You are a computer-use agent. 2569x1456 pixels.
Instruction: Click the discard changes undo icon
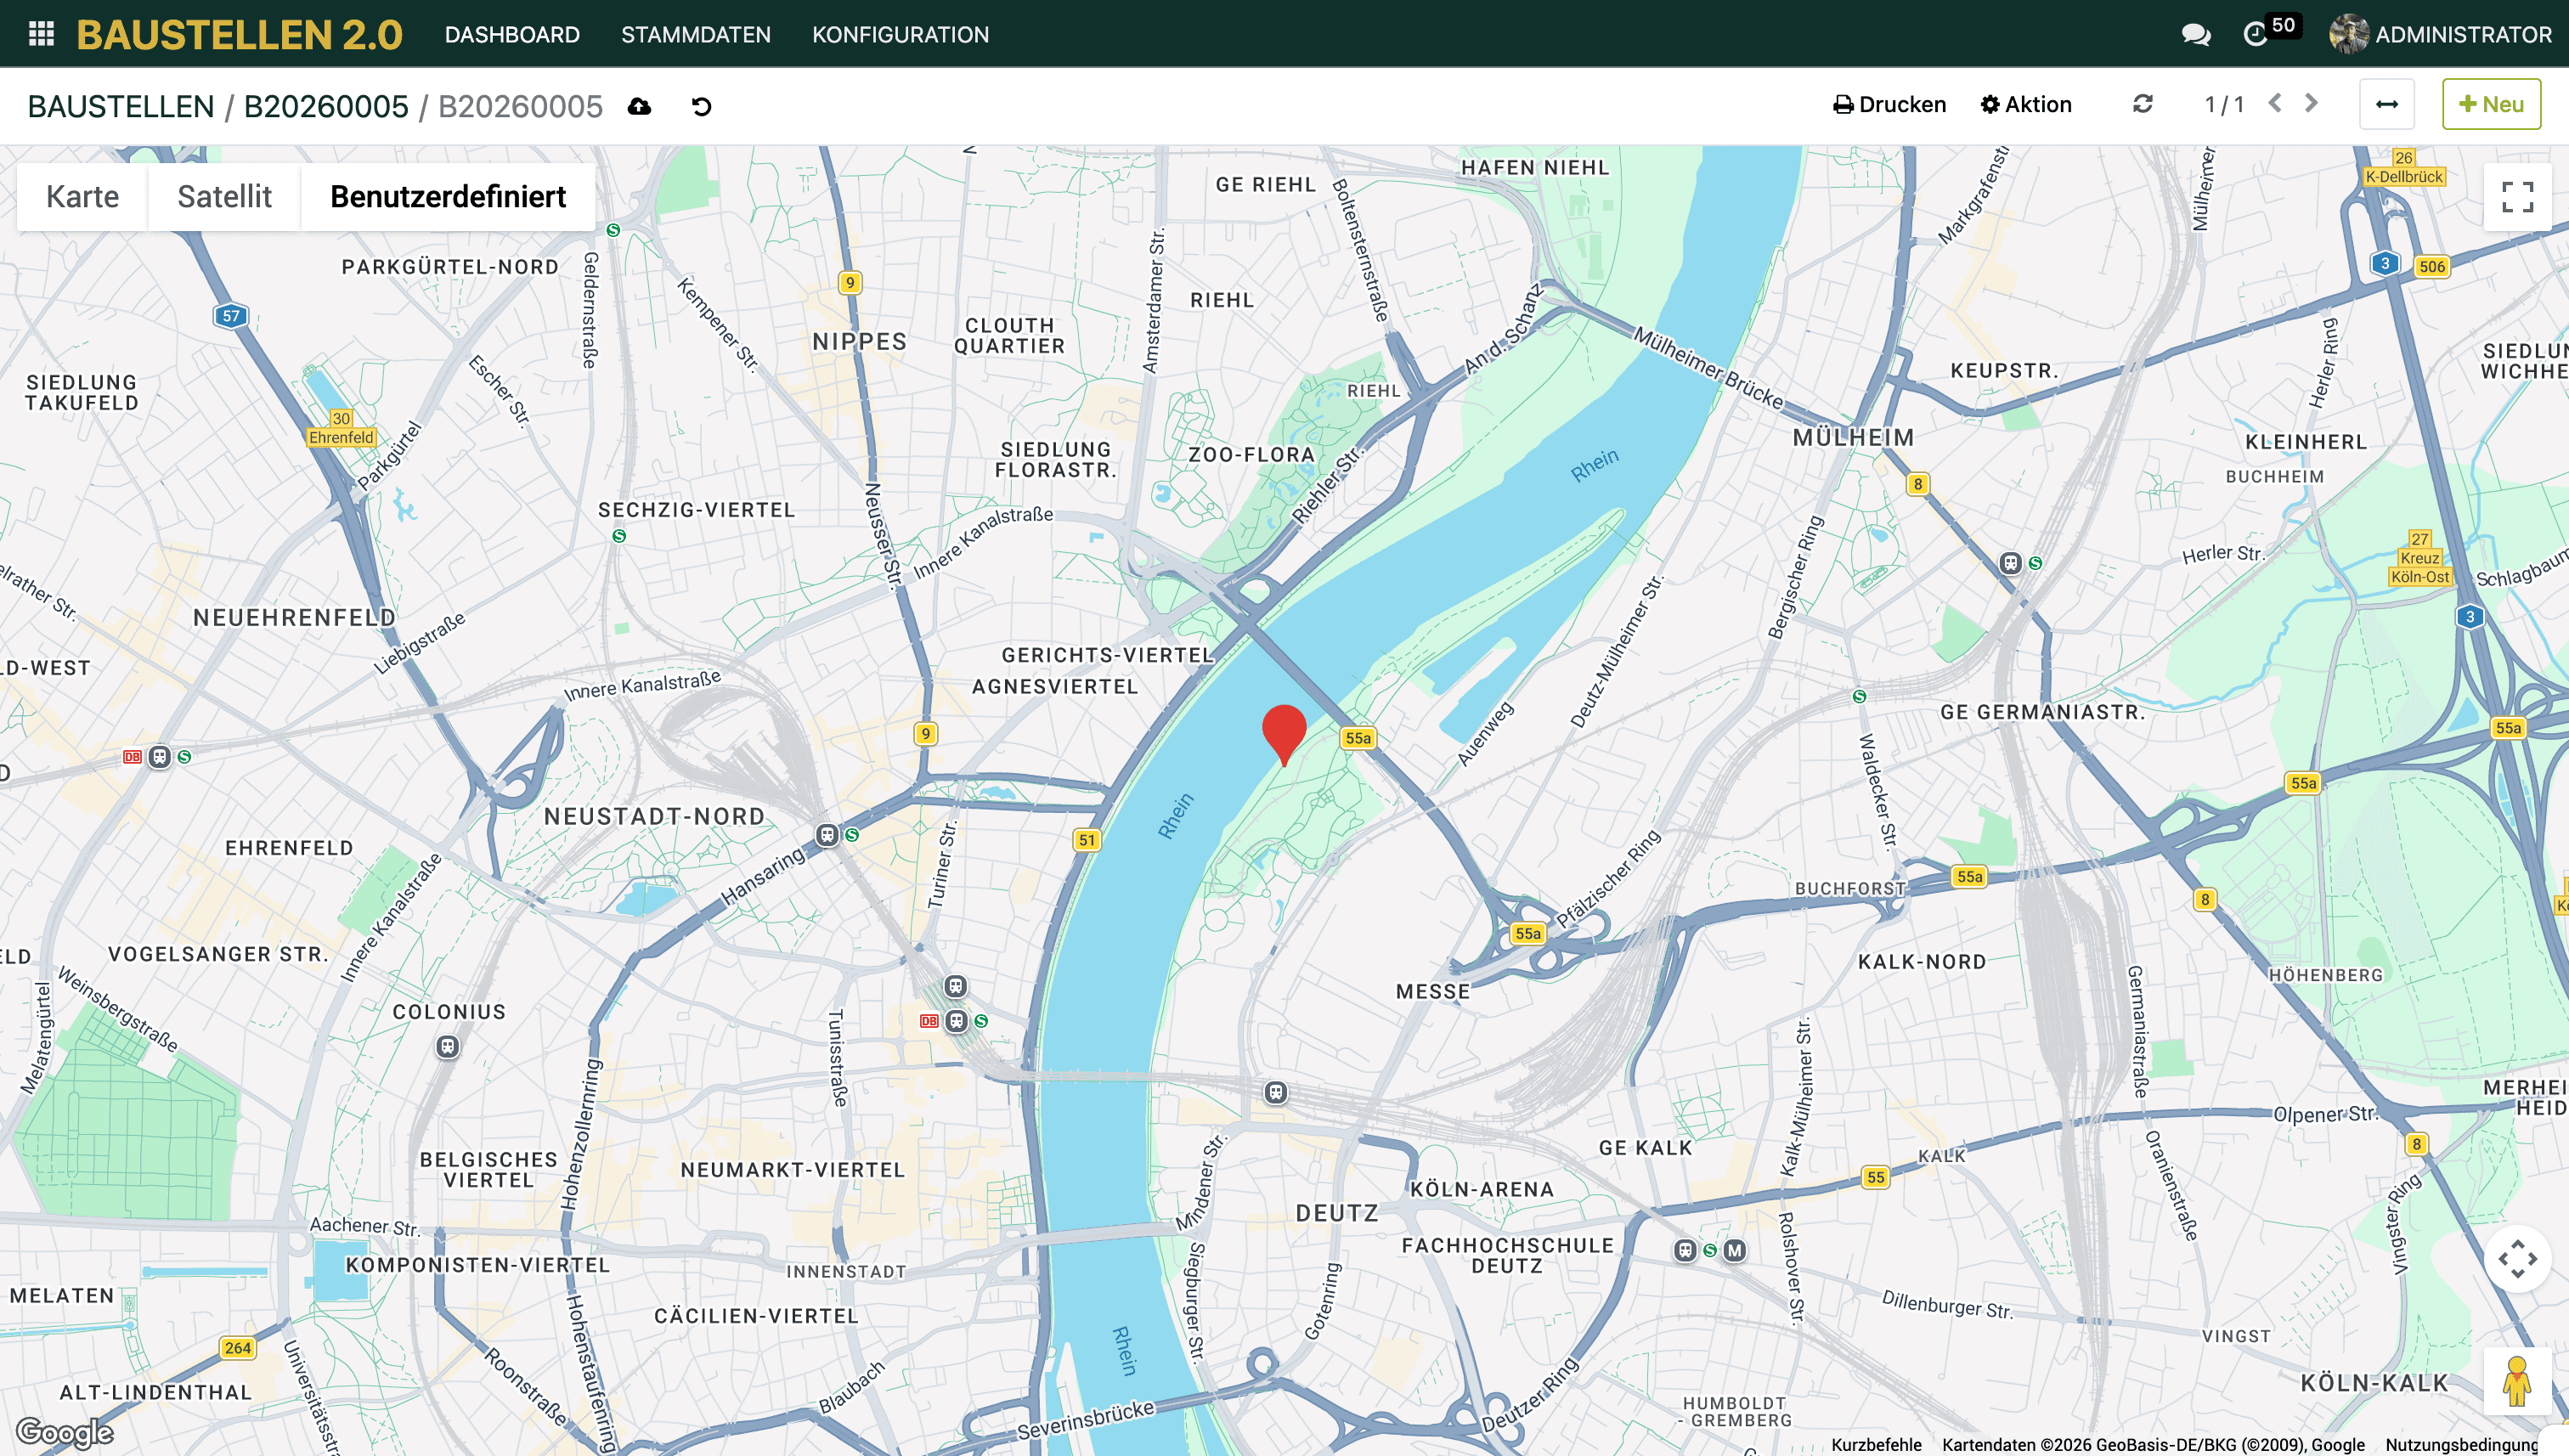pyautogui.click(x=701, y=106)
